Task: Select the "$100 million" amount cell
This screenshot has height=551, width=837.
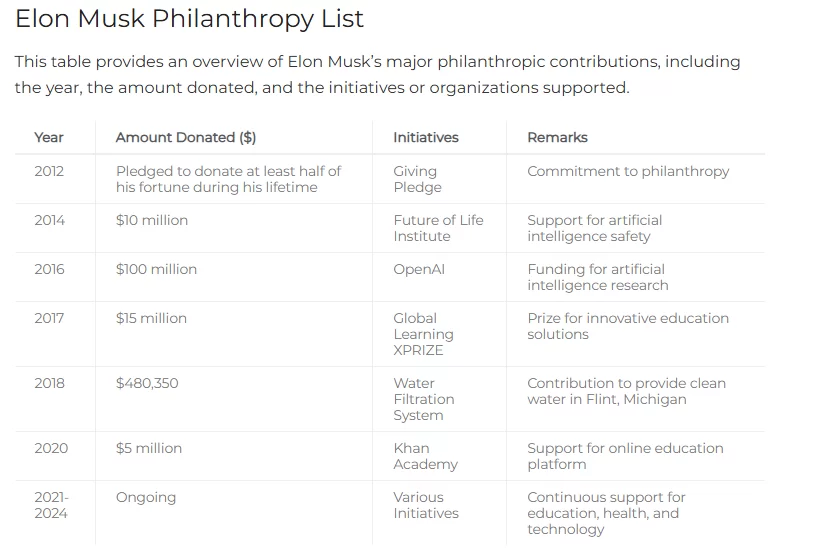Action: click(x=156, y=269)
